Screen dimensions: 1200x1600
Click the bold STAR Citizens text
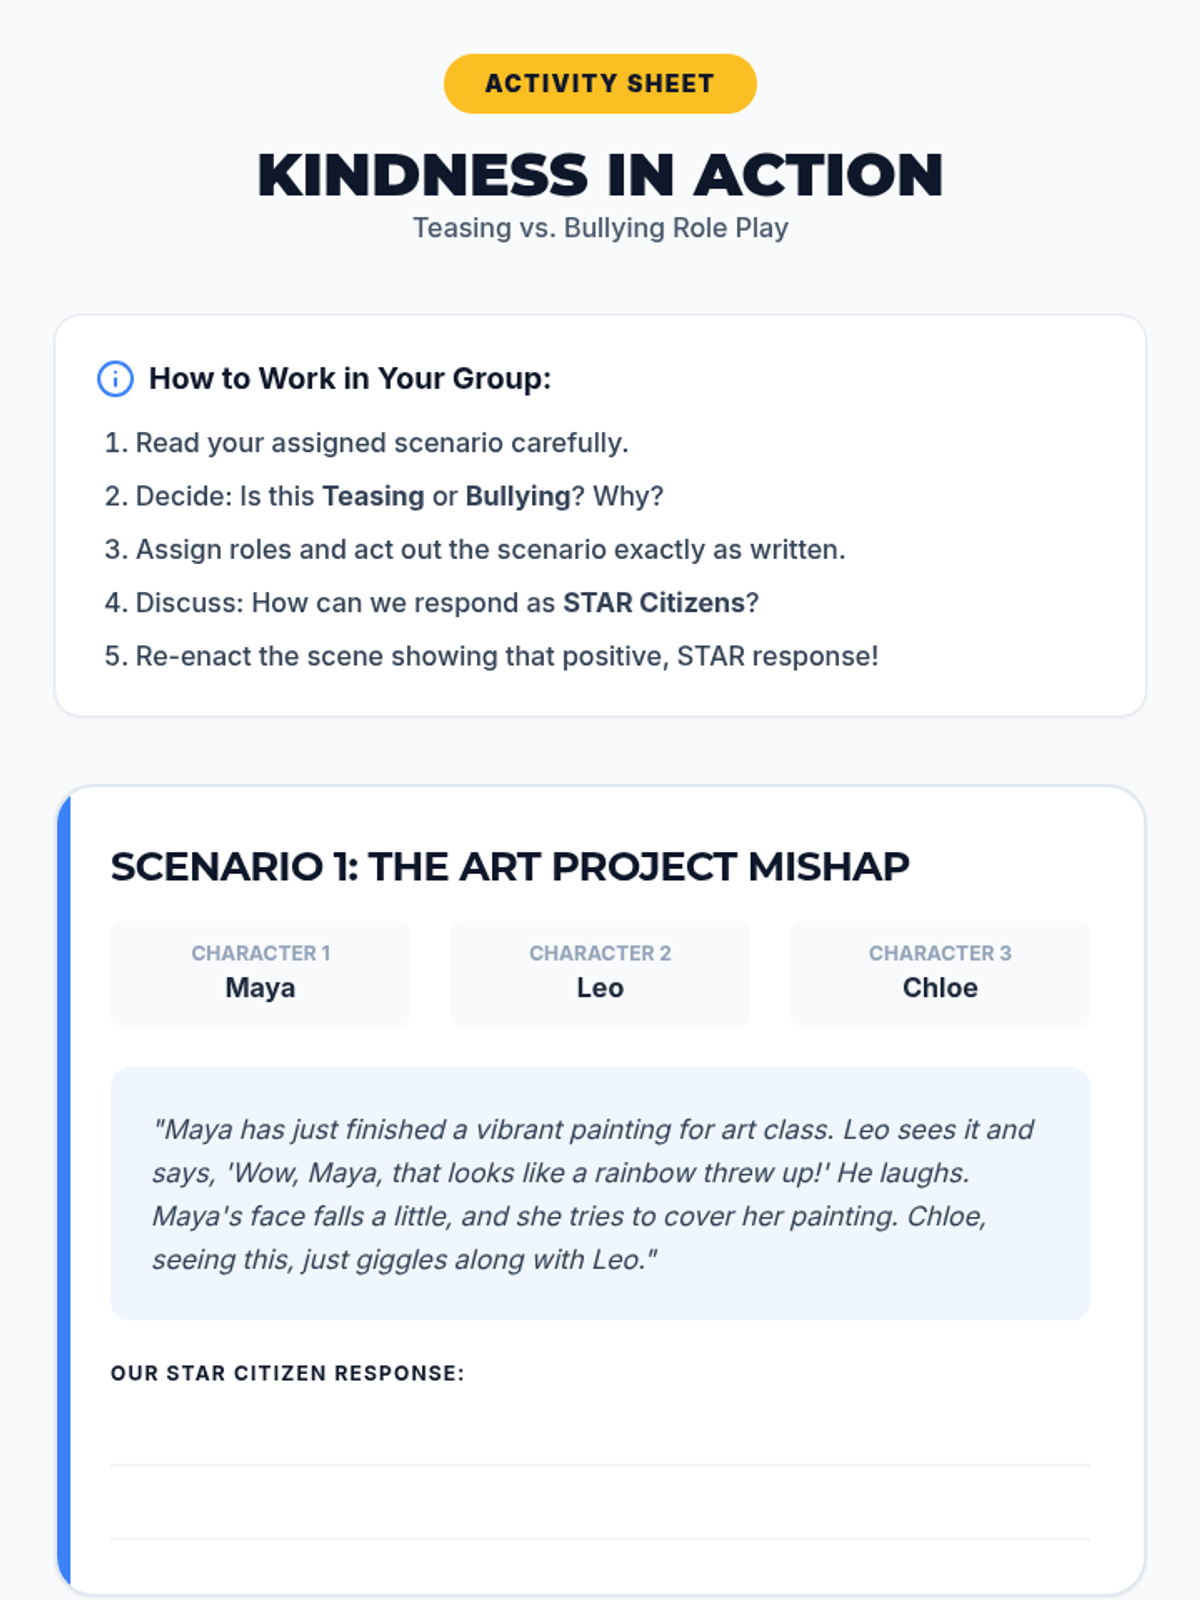[x=654, y=603]
